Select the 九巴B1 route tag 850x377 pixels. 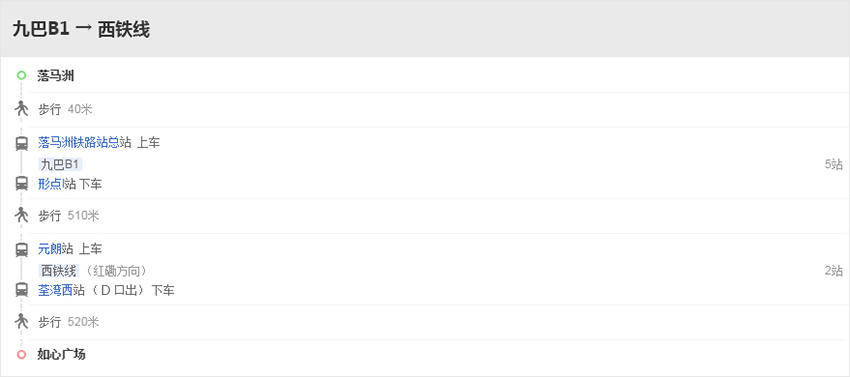pyautogui.click(x=60, y=164)
